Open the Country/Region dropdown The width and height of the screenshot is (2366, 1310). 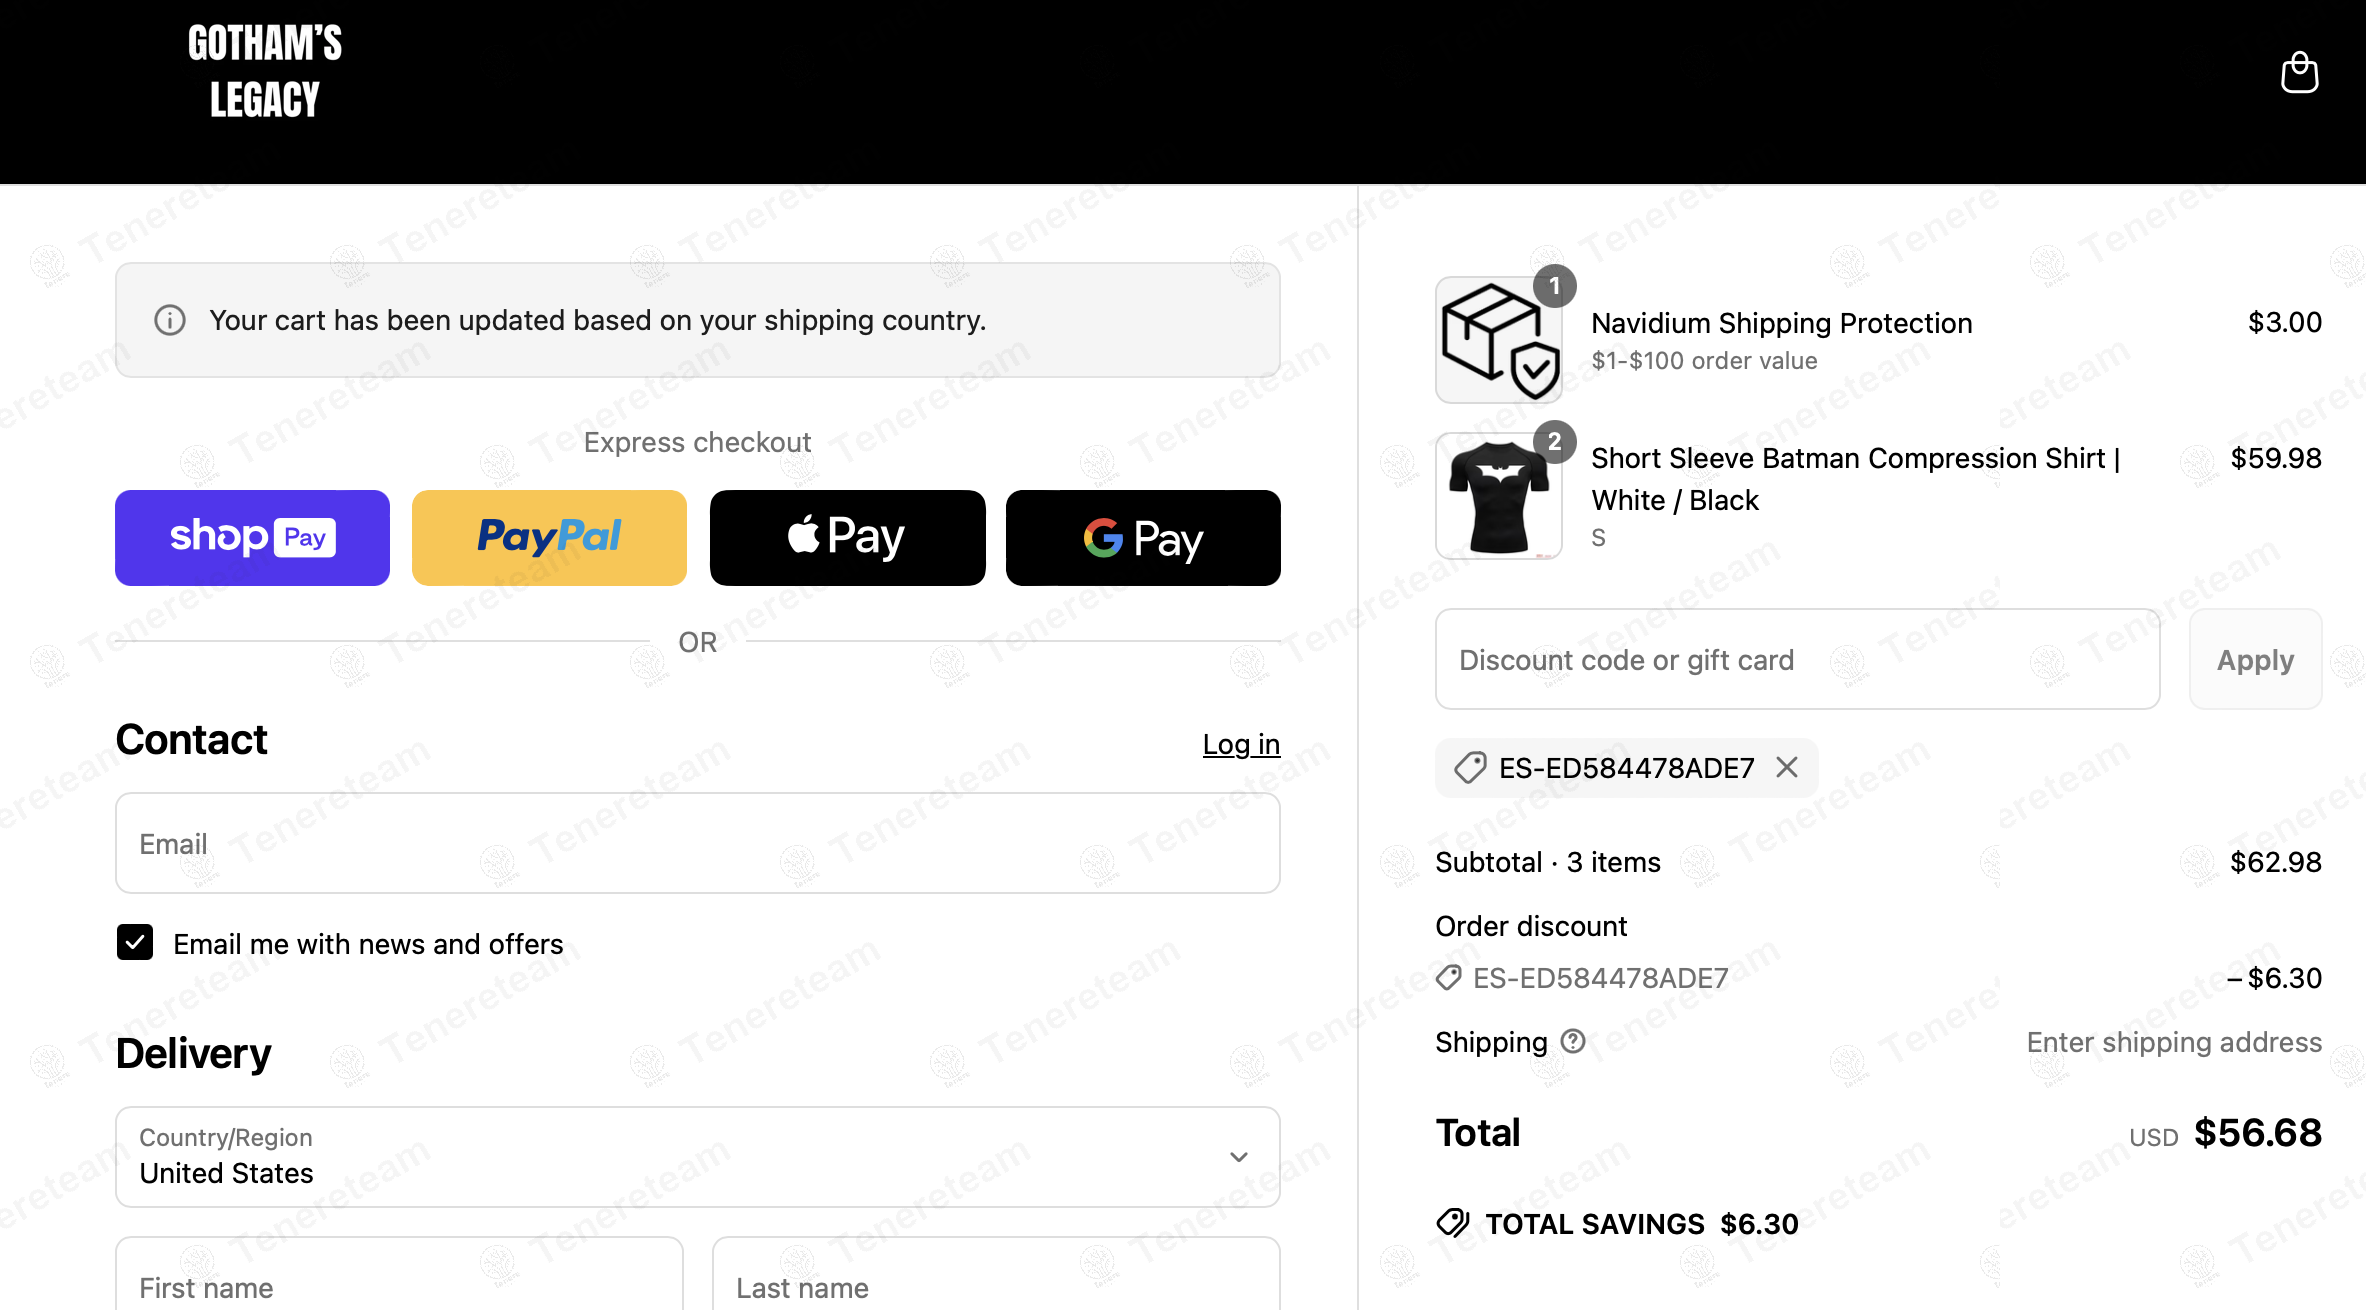click(697, 1157)
